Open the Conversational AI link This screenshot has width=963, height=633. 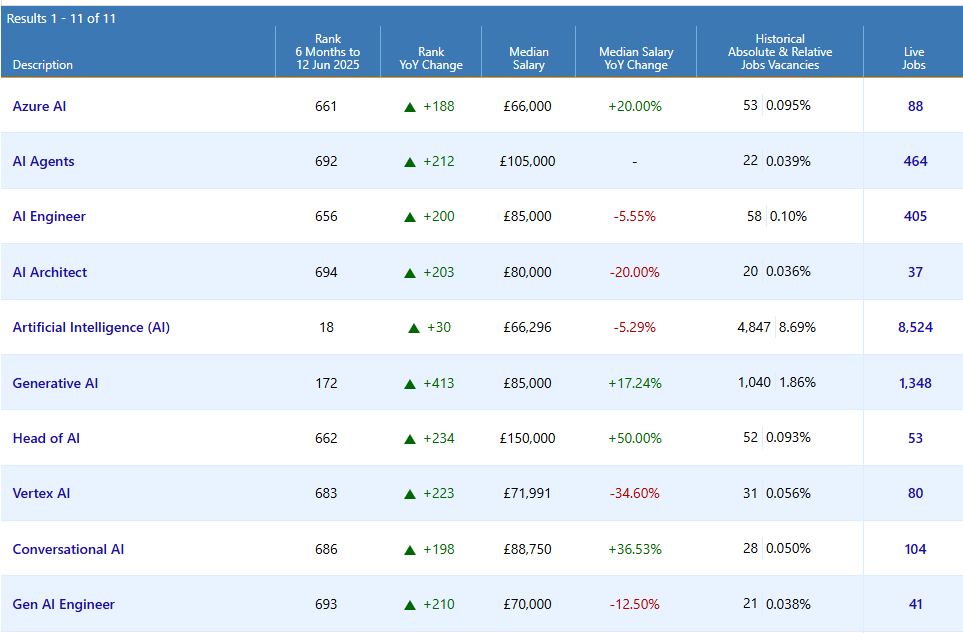pyautogui.click(x=68, y=549)
